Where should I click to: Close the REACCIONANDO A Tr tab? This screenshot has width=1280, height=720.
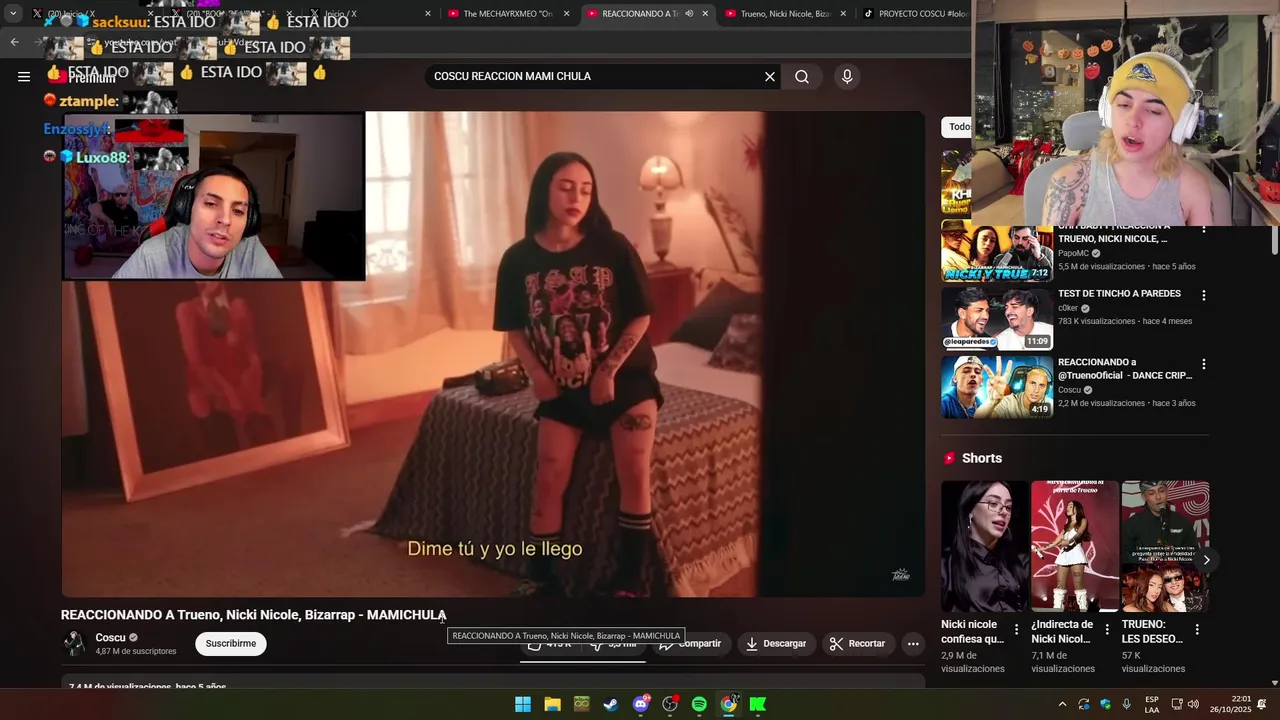tap(705, 13)
